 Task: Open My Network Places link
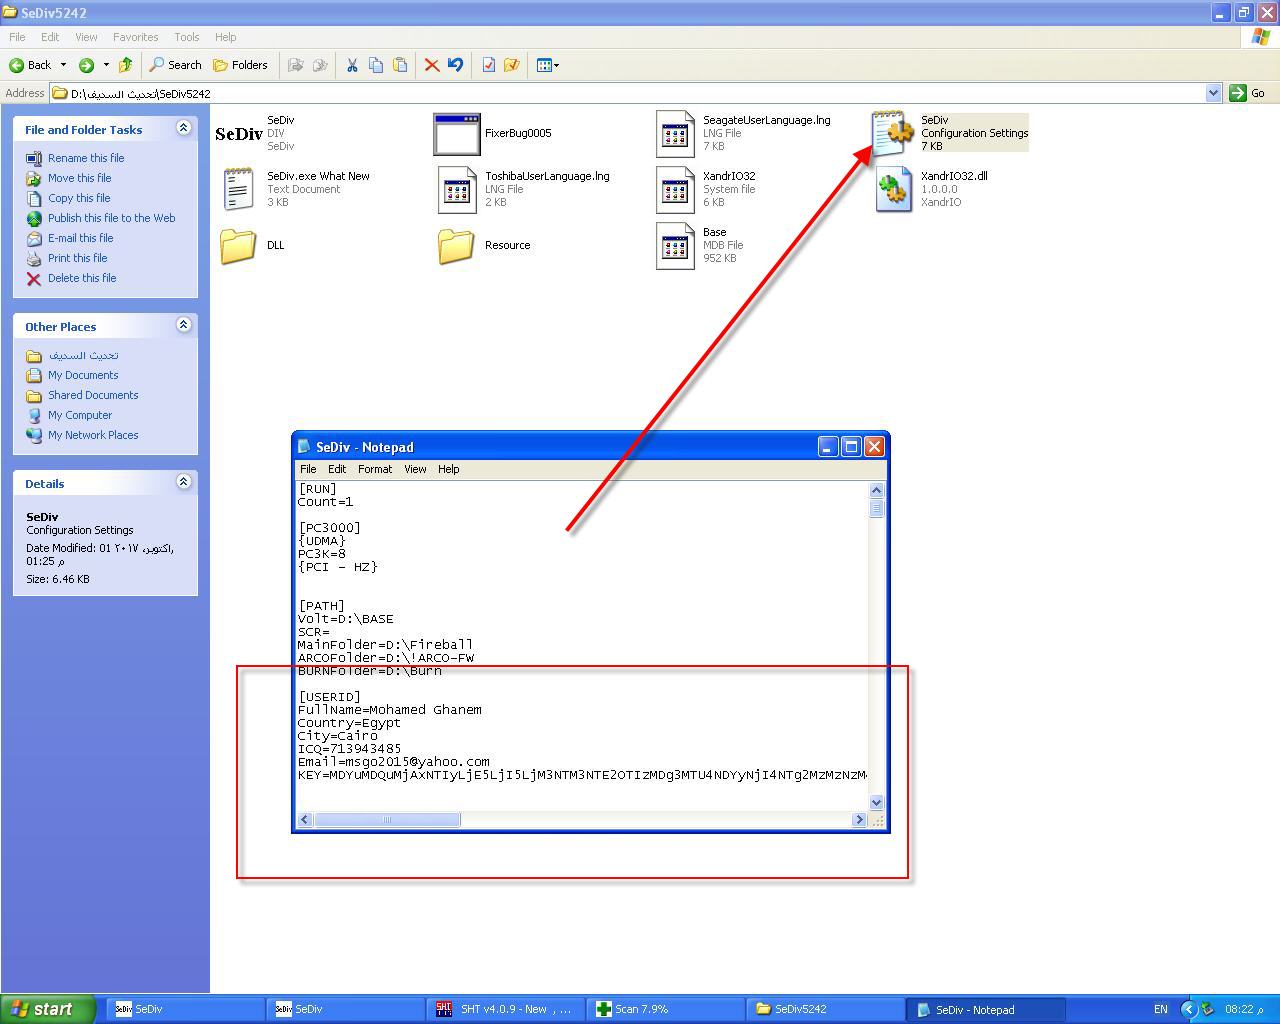click(x=93, y=435)
